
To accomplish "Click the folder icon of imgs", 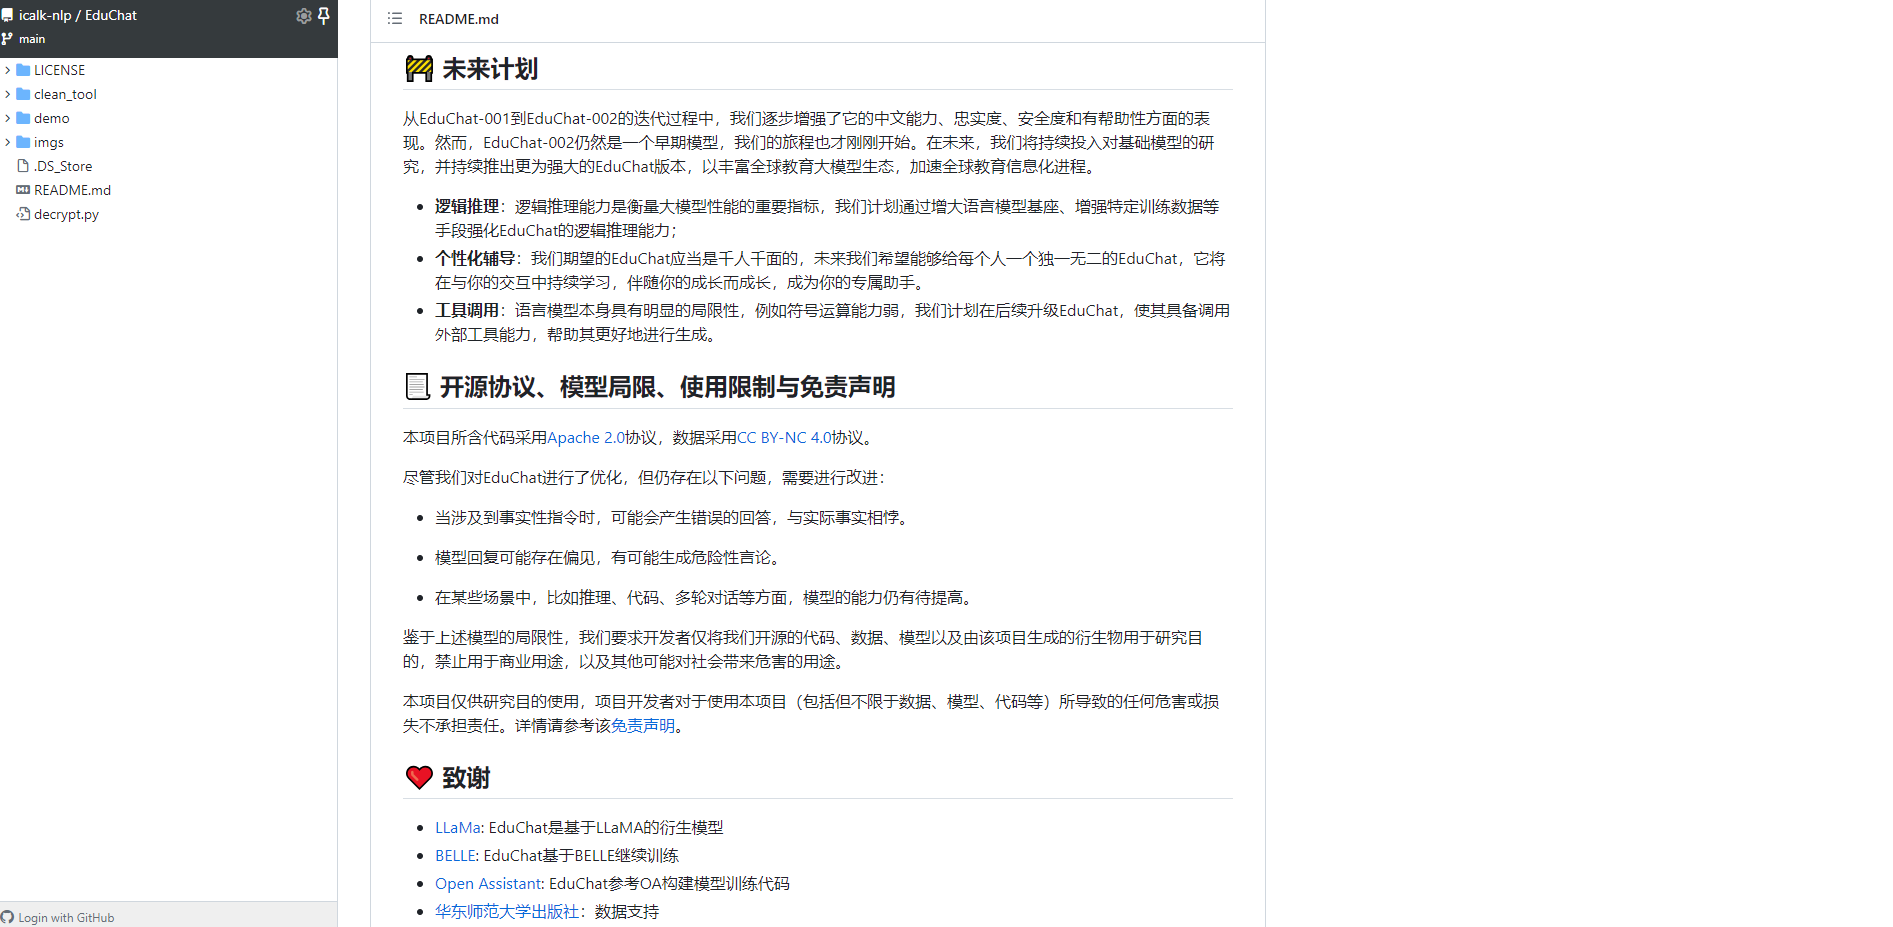I will [x=24, y=141].
